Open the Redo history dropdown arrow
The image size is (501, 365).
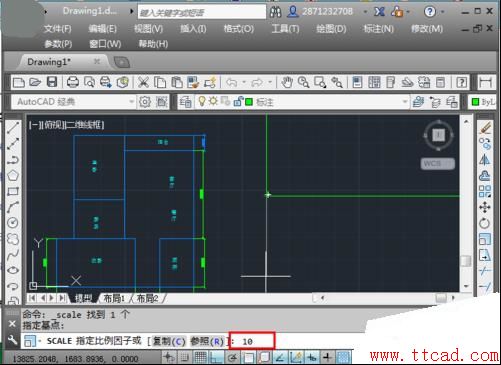coord(270,82)
